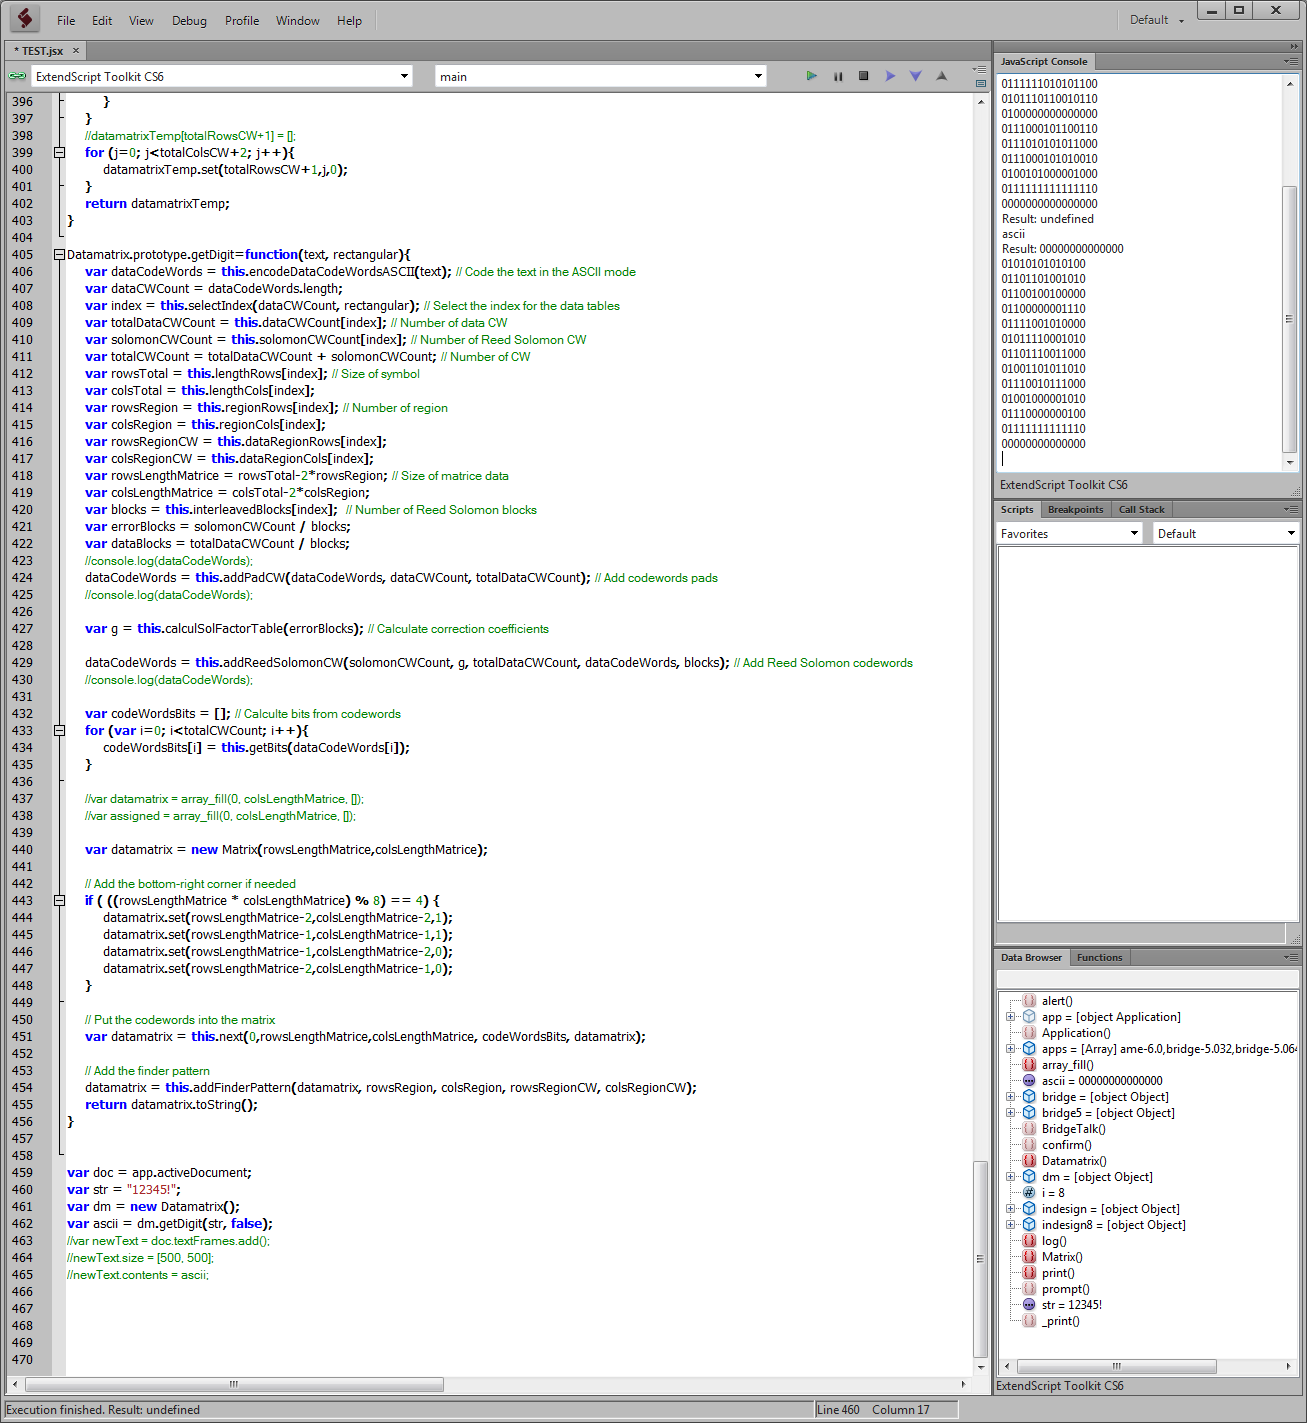Viewport: 1307px width, 1423px height.
Task: Click the cube icon beside dm object
Action: (x=1029, y=1177)
